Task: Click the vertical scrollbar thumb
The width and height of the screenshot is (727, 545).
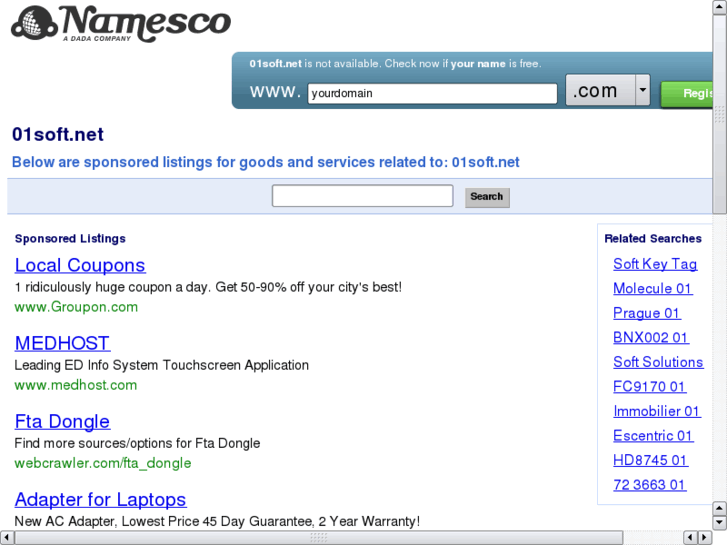Action: point(720,114)
